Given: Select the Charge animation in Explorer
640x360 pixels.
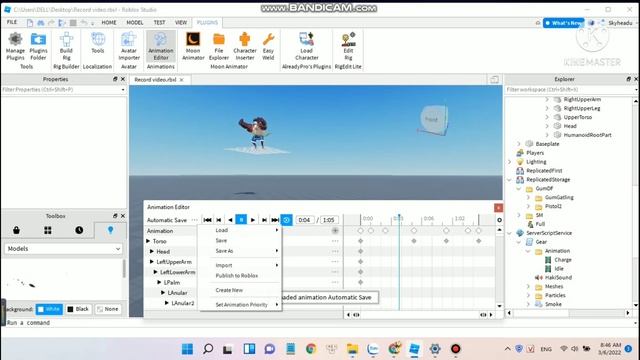Looking at the screenshot, I should 563,260.
